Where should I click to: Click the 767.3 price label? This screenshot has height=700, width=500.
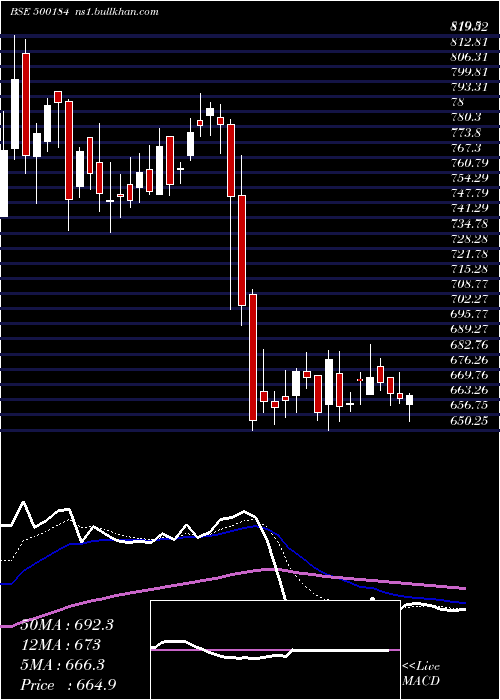click(x=467, y=148)
